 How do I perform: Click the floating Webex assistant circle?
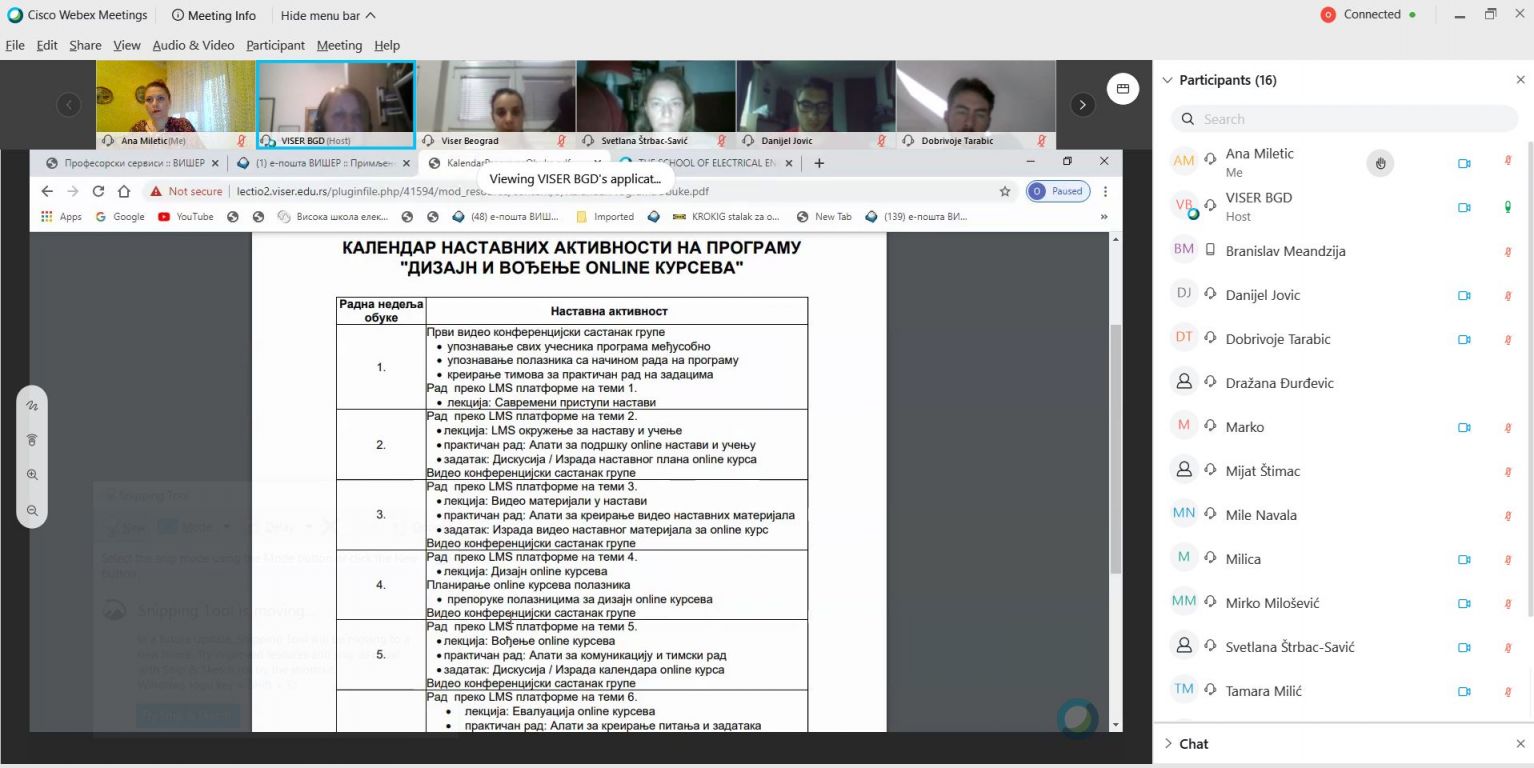tap(1078, 718)
